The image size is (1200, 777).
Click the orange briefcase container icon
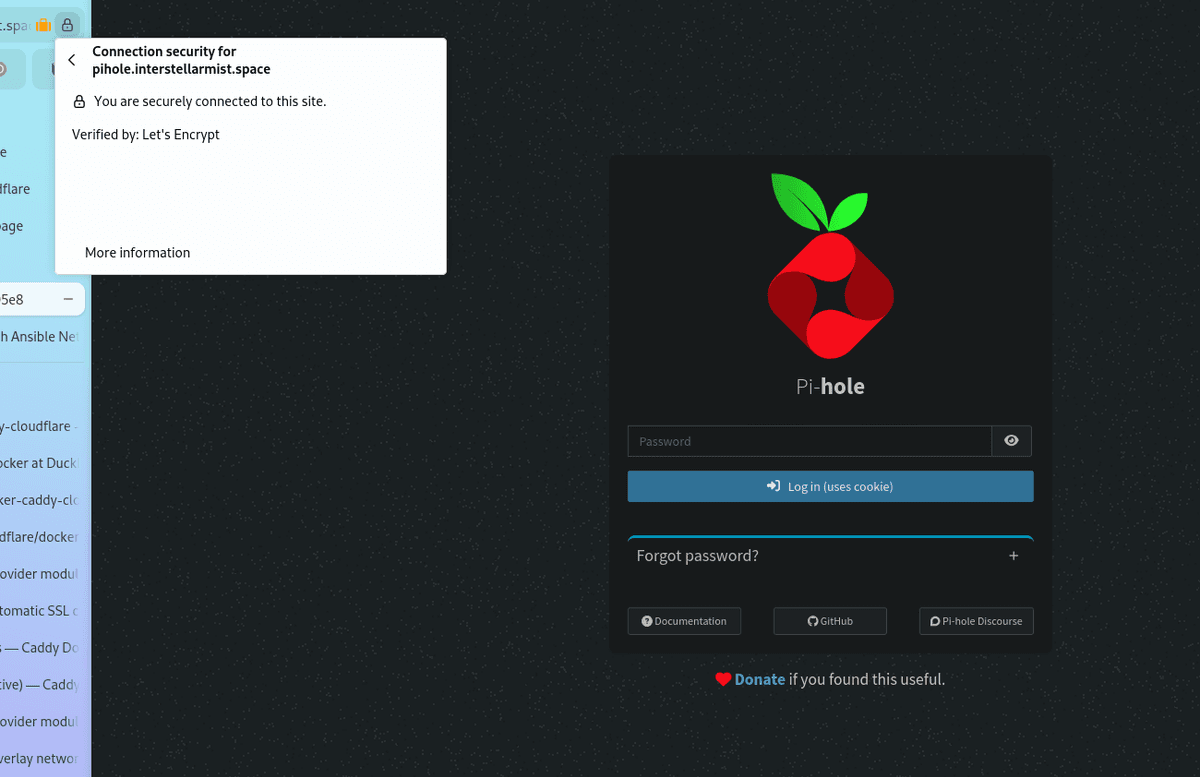pyautogui.click(x=43, y=25)
